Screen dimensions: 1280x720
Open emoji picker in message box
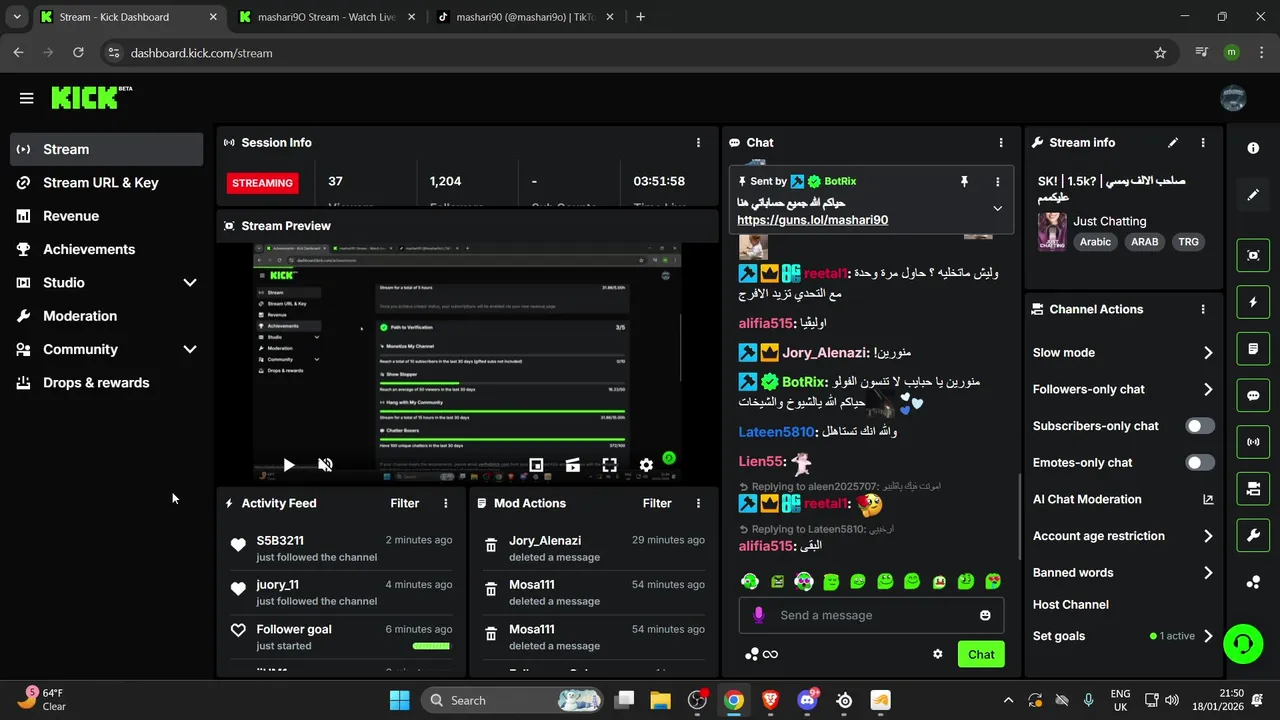(x=985, y=615)
